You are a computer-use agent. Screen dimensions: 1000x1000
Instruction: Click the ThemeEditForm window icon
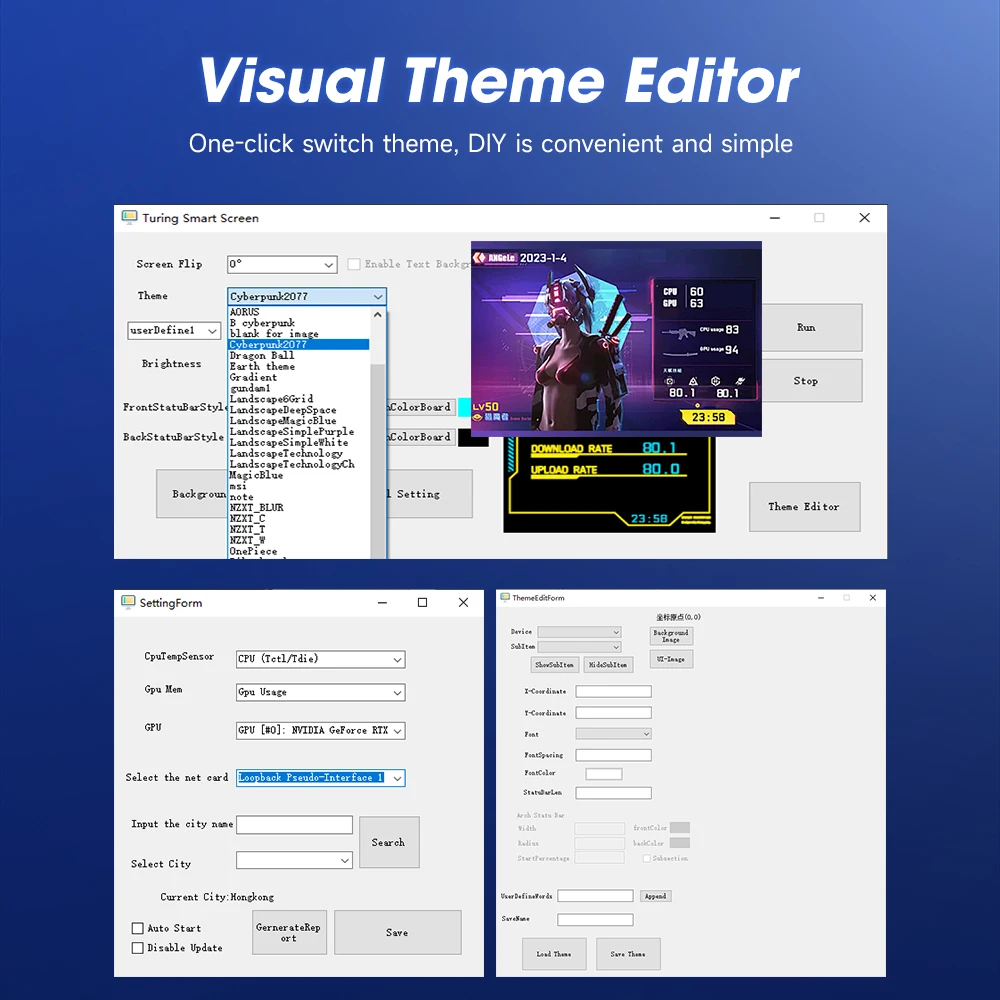(x=505, y=597)
